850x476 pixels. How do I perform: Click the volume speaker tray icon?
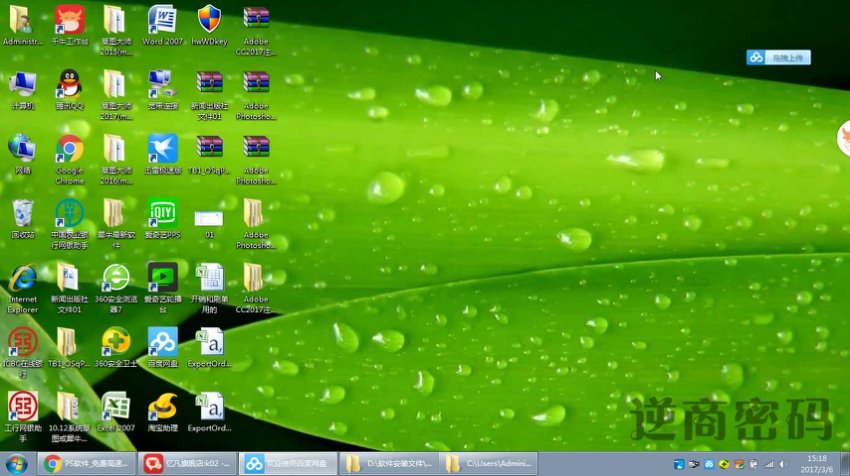pos(783,464)
